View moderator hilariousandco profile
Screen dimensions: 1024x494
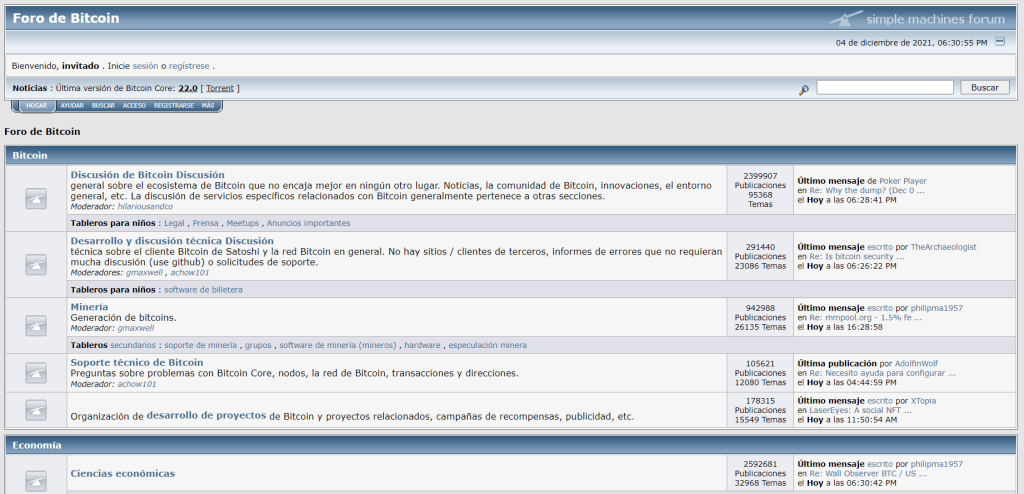[x=146, y=206]
